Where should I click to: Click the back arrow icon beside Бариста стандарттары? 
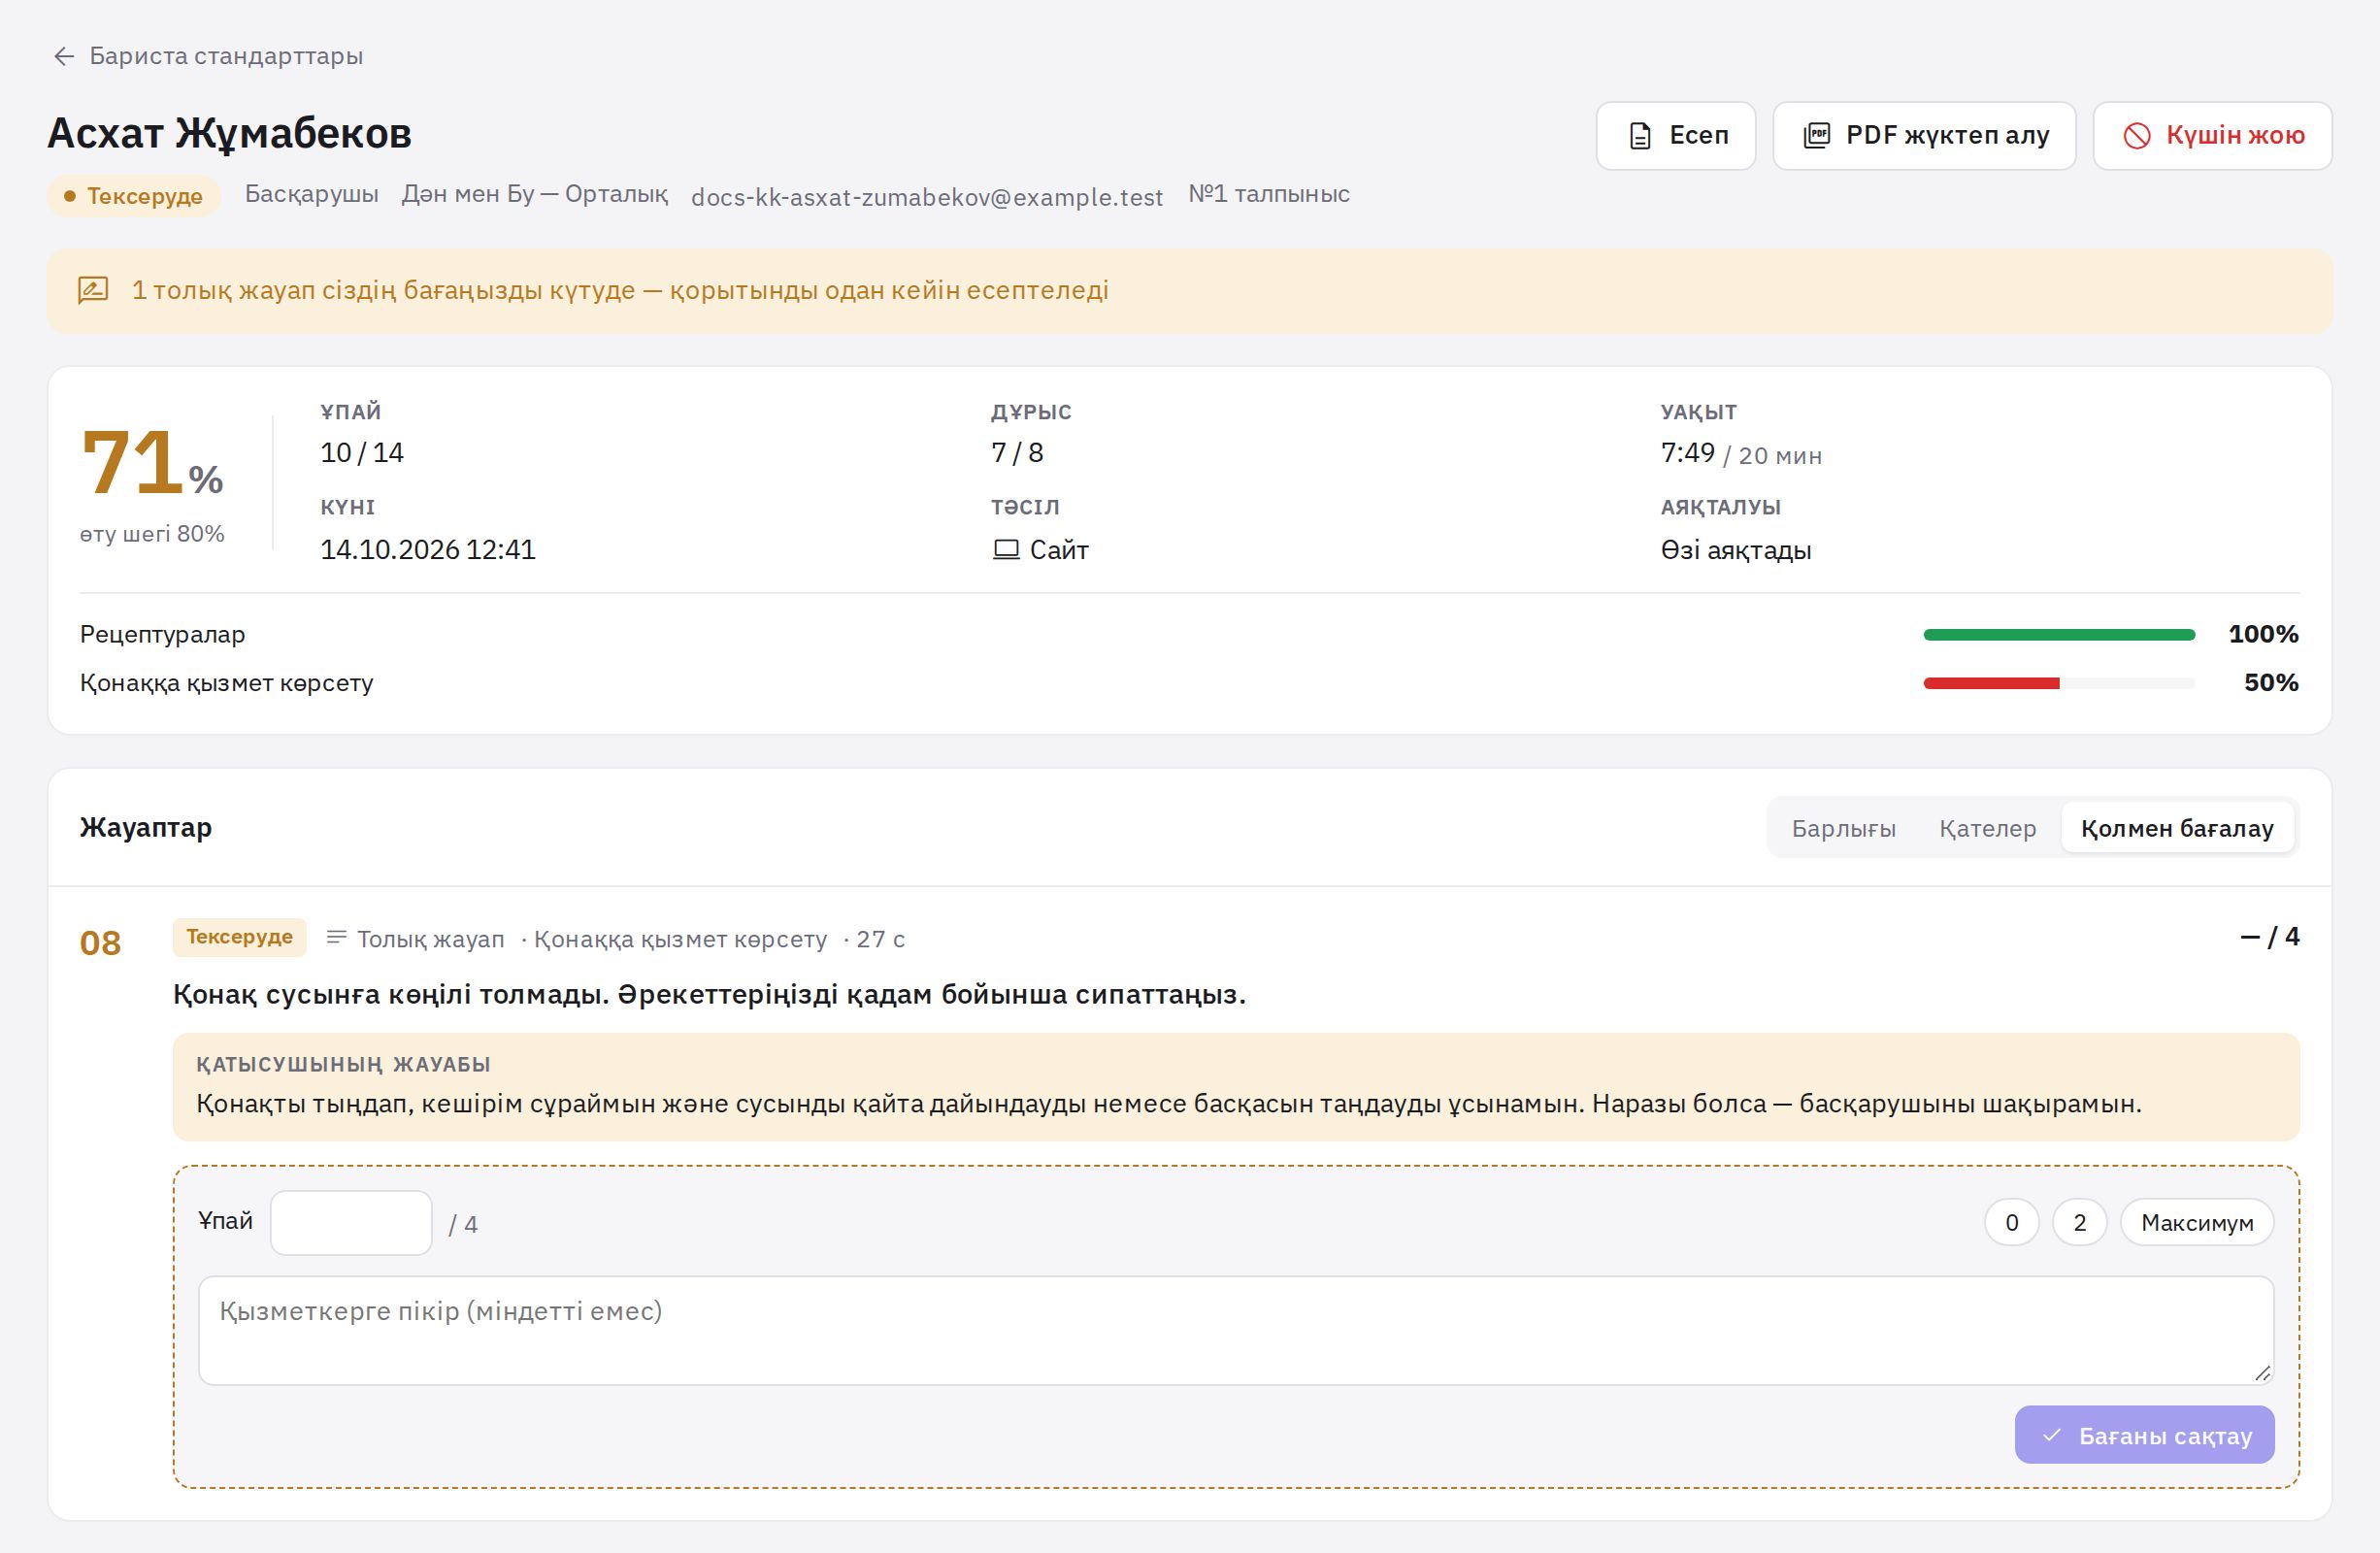[x=64, y=56]
